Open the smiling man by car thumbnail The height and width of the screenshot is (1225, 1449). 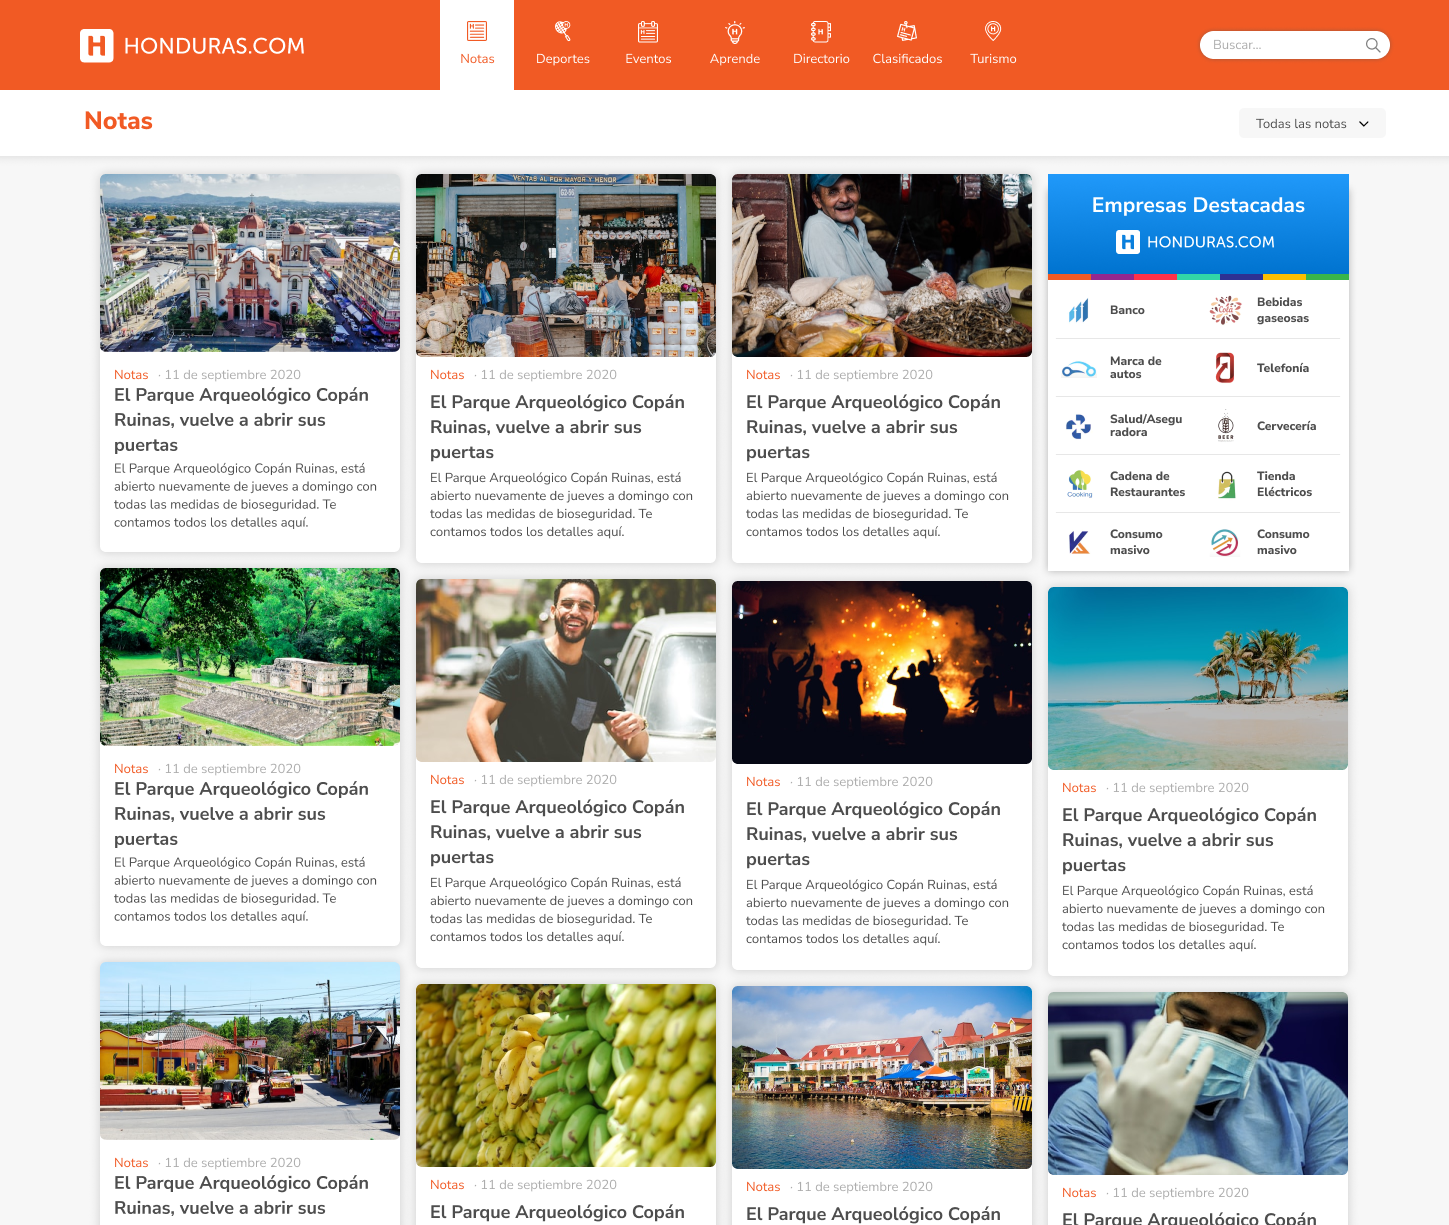pyautogui.click(x=566, y=670)
